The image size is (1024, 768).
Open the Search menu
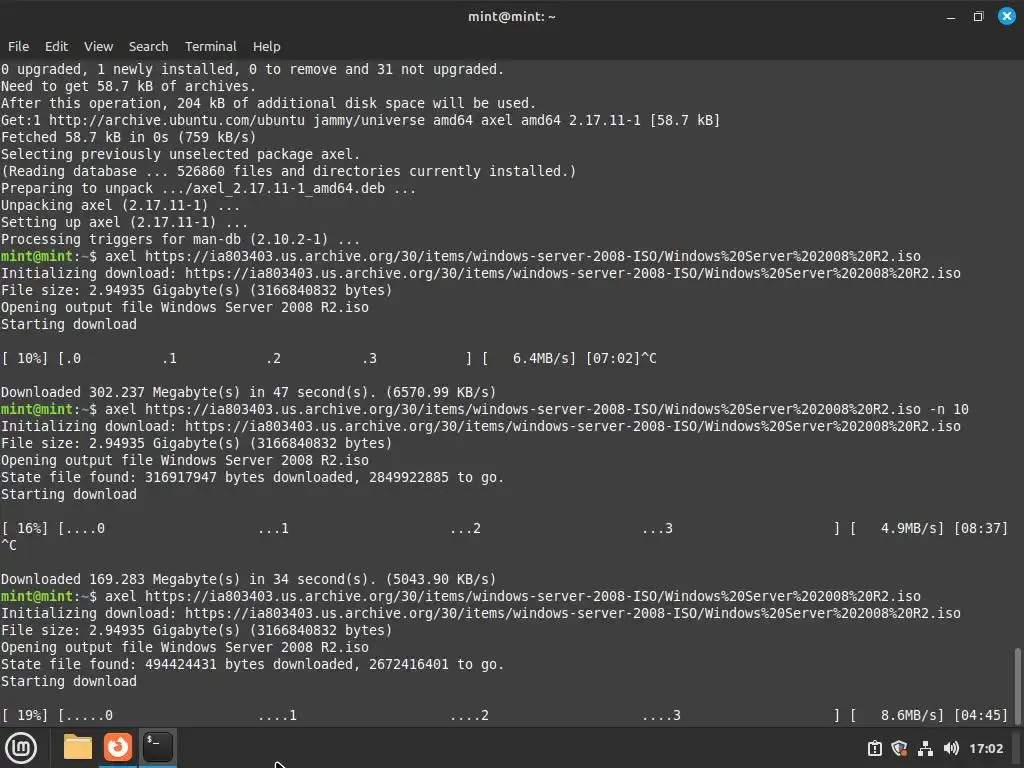click(148, 46)
